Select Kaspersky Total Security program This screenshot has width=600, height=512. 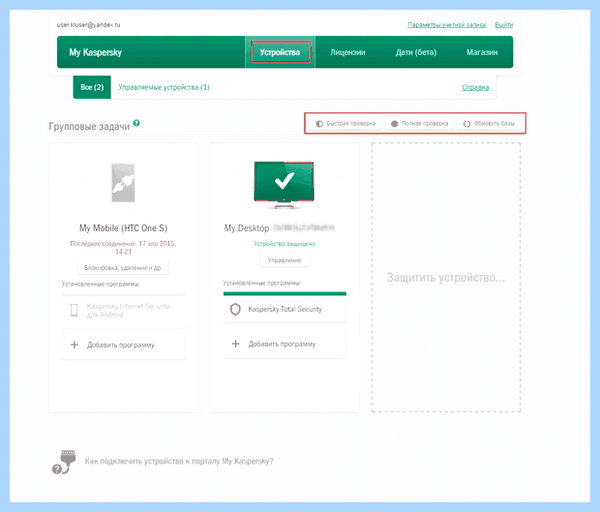click(285, 309)
